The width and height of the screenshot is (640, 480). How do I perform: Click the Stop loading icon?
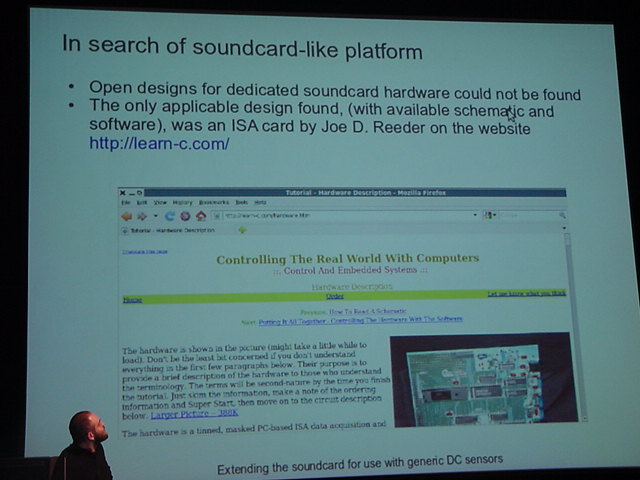click(185, 216)
